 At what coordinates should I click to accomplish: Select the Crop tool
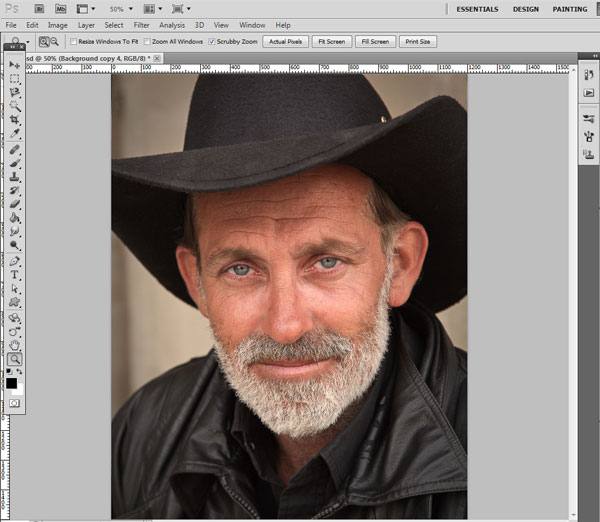[15, 119]
